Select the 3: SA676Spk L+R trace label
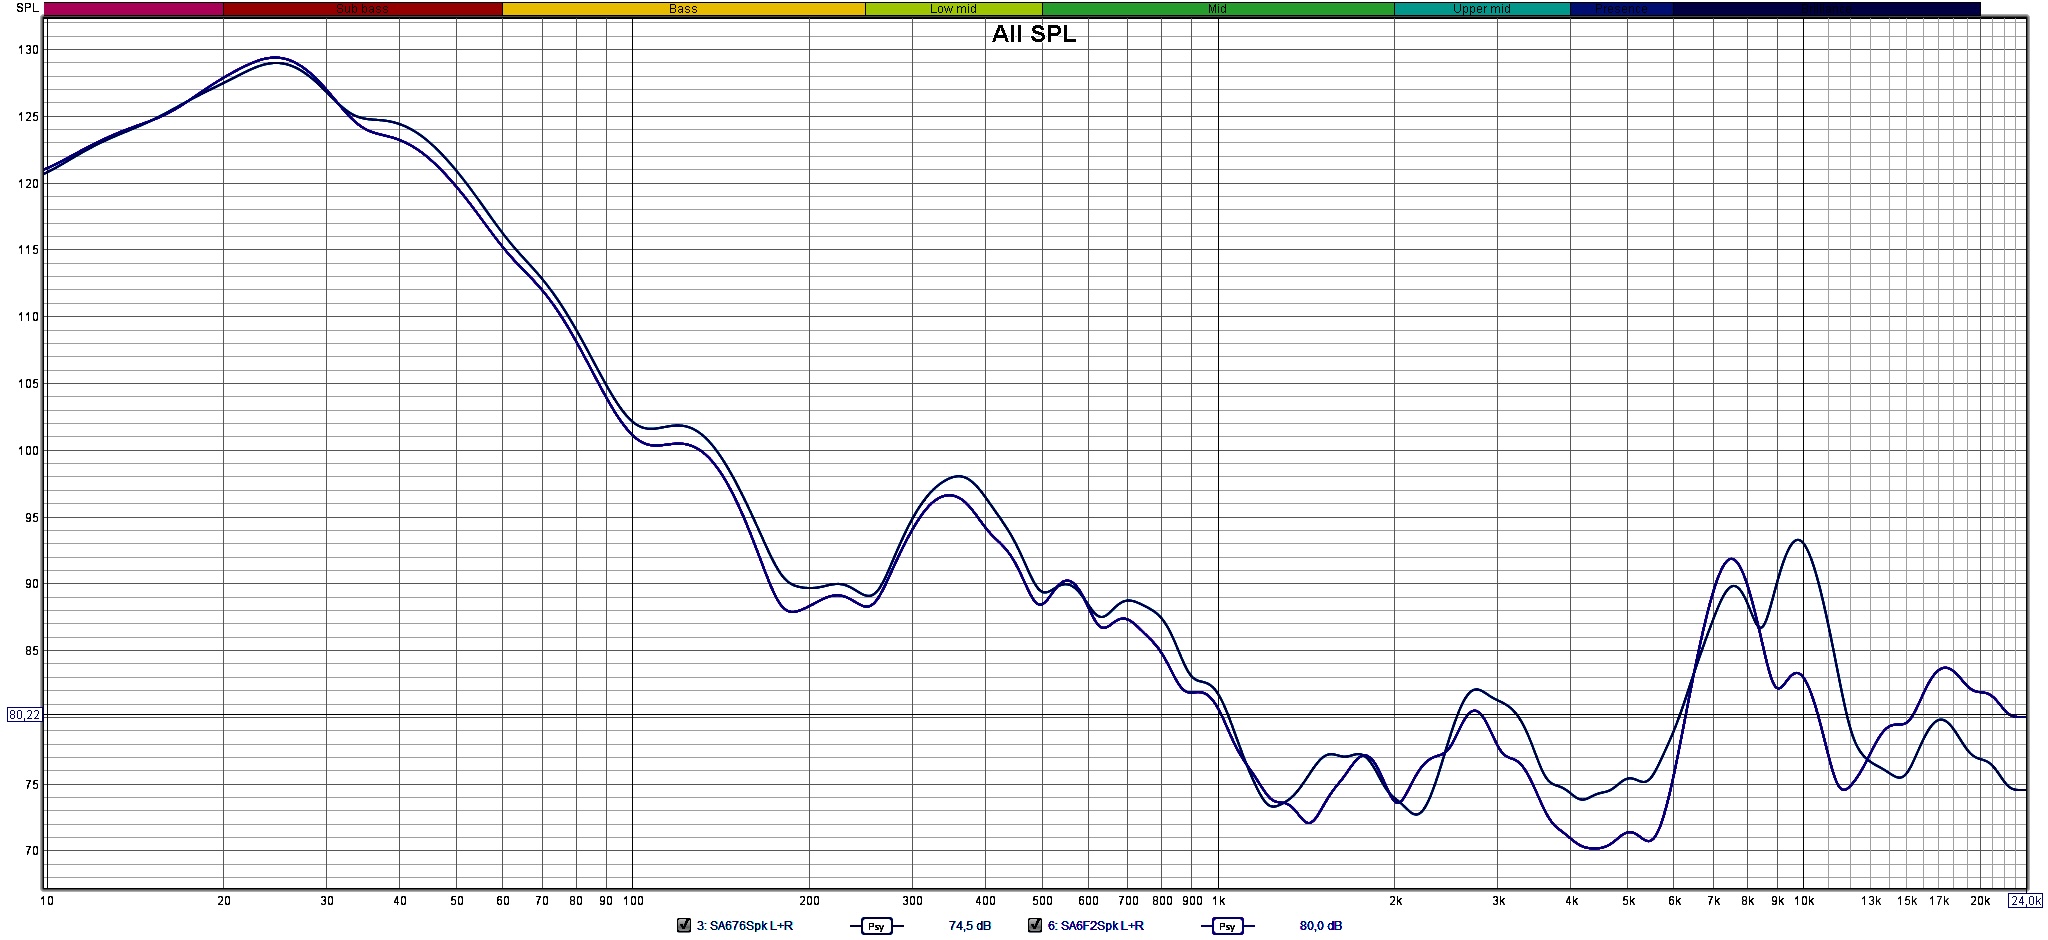 click(x=745, y=926)
